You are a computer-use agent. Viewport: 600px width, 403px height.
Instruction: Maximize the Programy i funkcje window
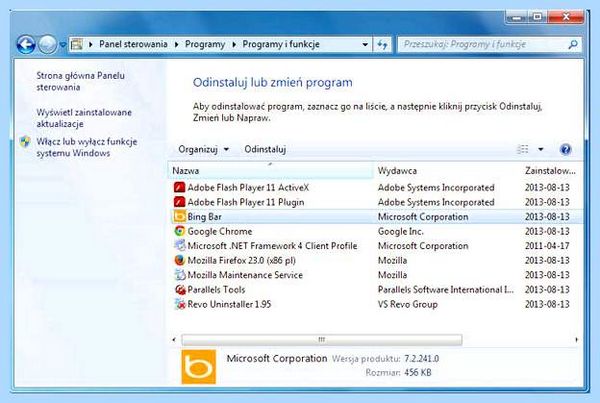(537, 17)
